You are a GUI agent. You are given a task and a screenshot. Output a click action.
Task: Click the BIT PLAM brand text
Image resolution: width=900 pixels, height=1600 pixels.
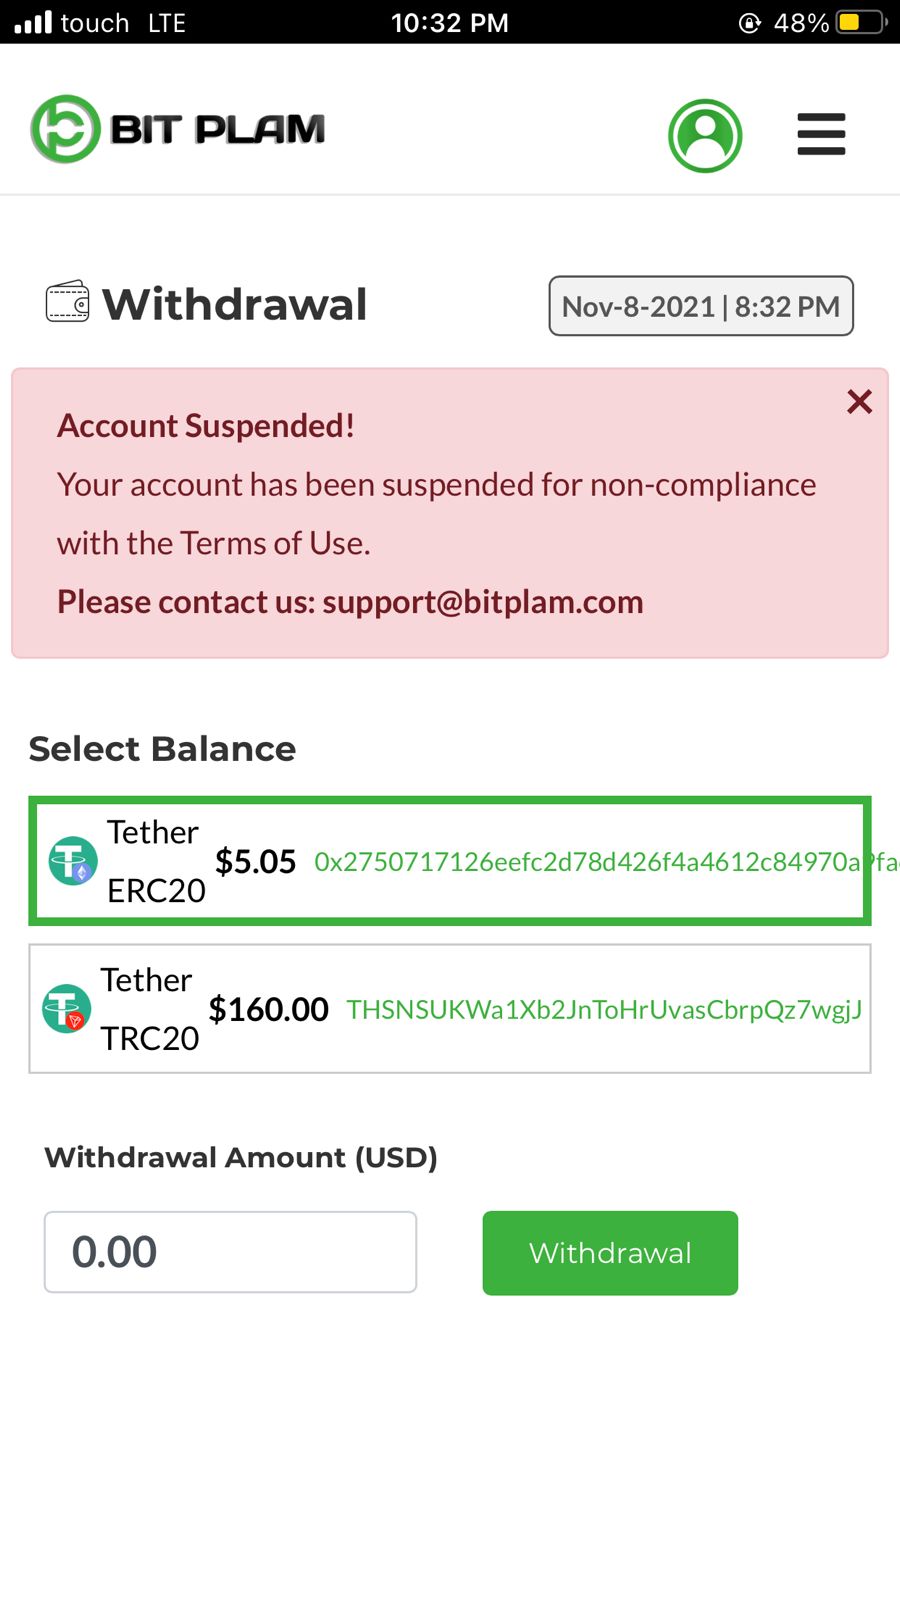218,129
